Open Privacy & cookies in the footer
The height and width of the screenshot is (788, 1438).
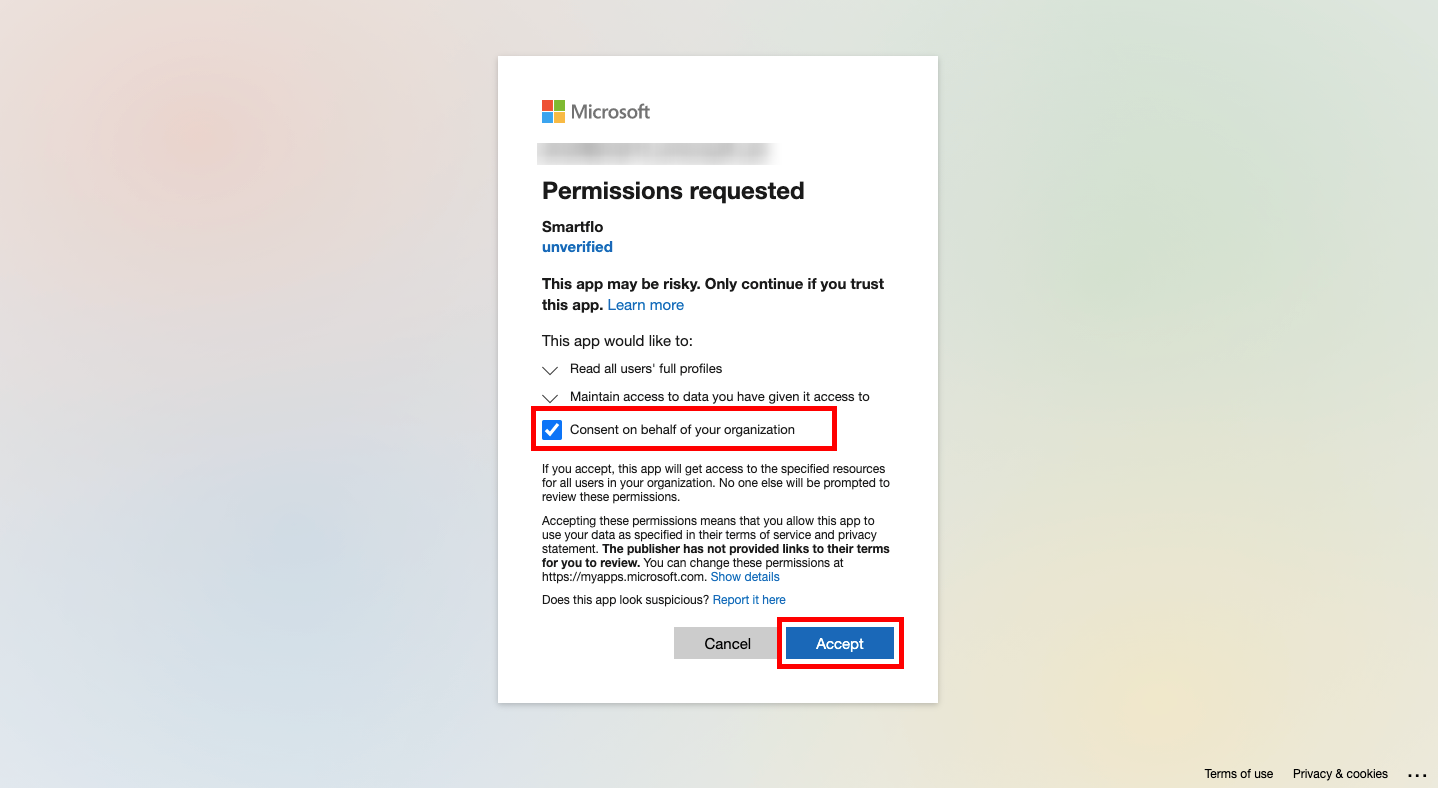pyautogui.click(x=1340, y=774)
